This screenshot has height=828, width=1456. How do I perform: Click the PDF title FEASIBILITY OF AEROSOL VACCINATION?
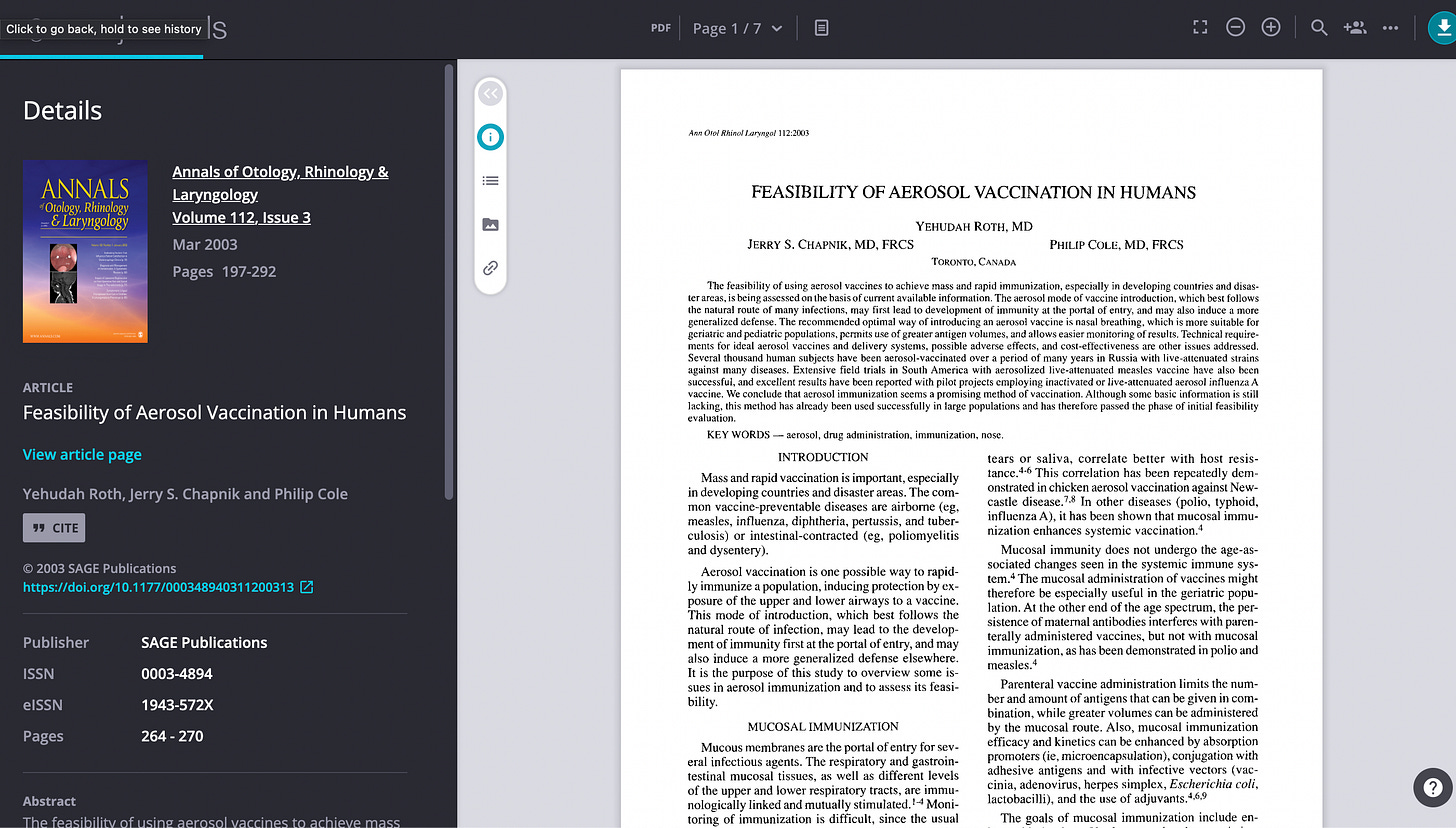(x=973, y=192)
